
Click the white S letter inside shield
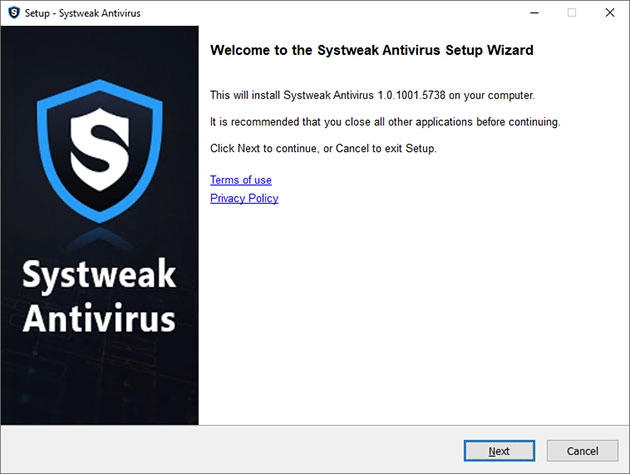(99, 143)
